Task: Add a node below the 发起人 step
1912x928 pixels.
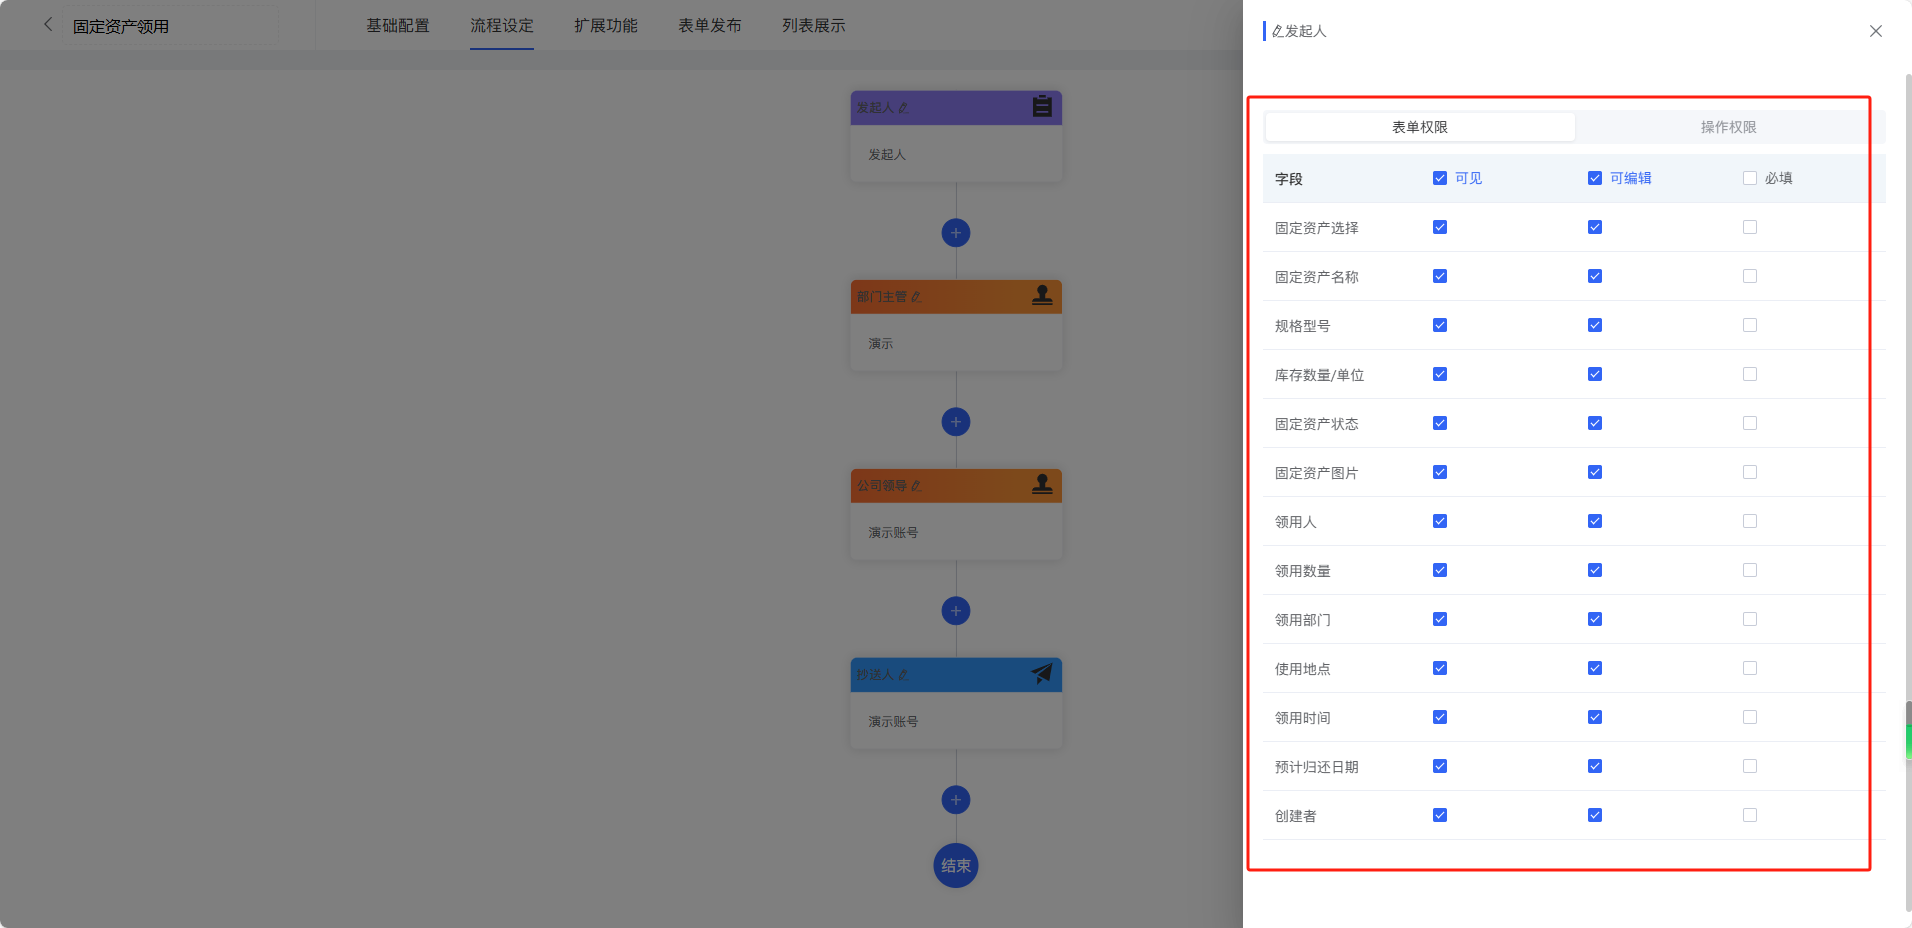Action: 956,233
